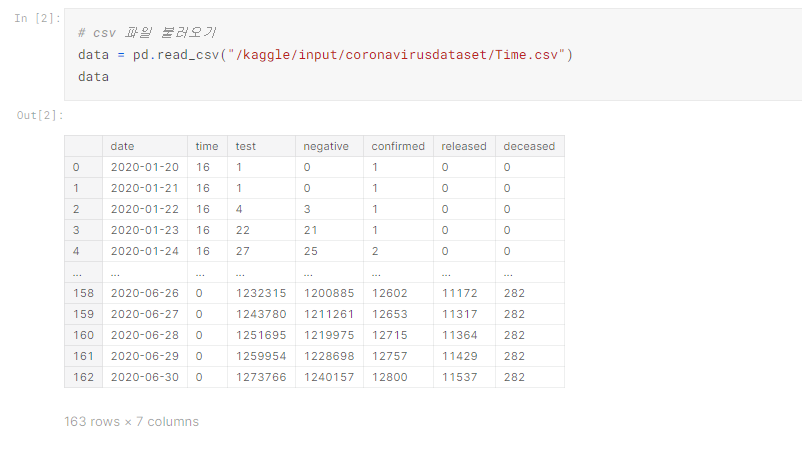Select date cell 2020-06-30

click(x=145, y=377)
